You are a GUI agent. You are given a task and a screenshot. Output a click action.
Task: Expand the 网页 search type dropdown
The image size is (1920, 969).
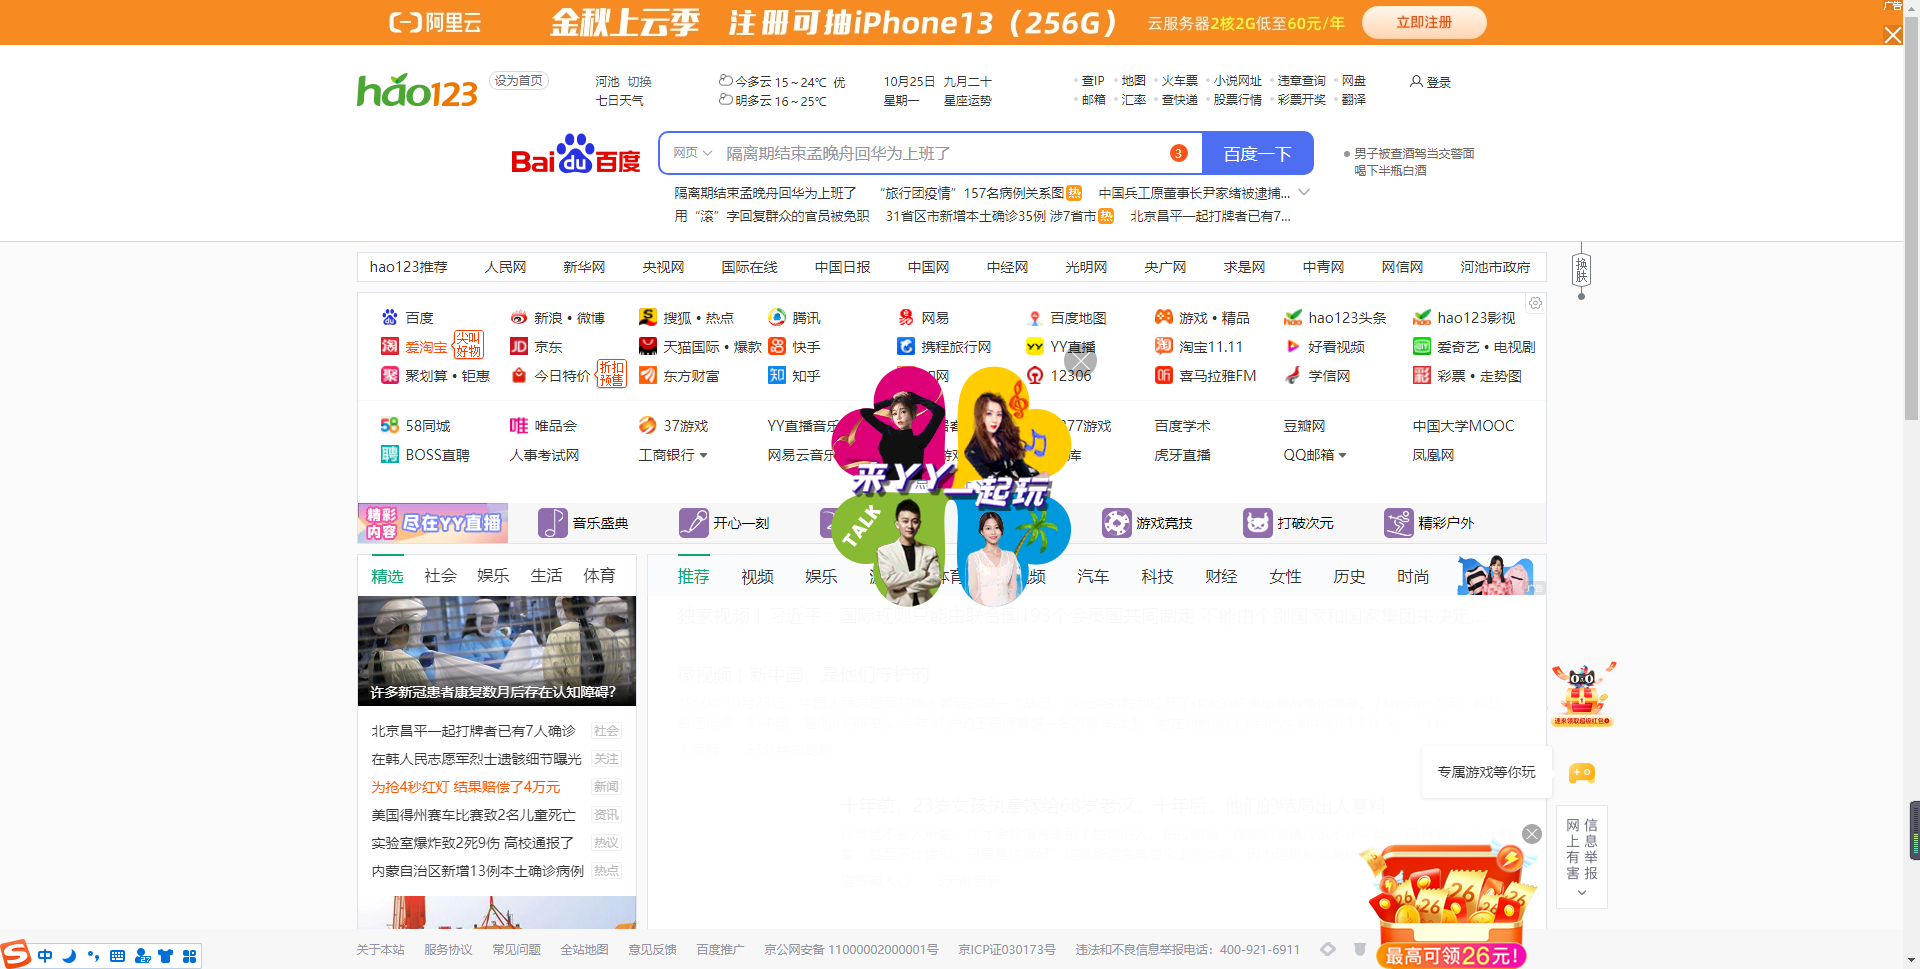692,153
